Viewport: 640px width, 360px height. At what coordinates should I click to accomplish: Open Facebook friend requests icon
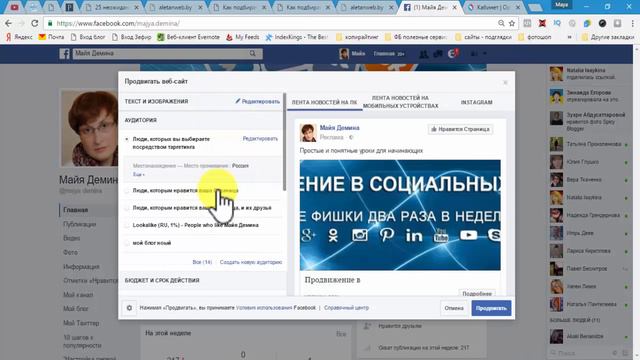point(424,53)
